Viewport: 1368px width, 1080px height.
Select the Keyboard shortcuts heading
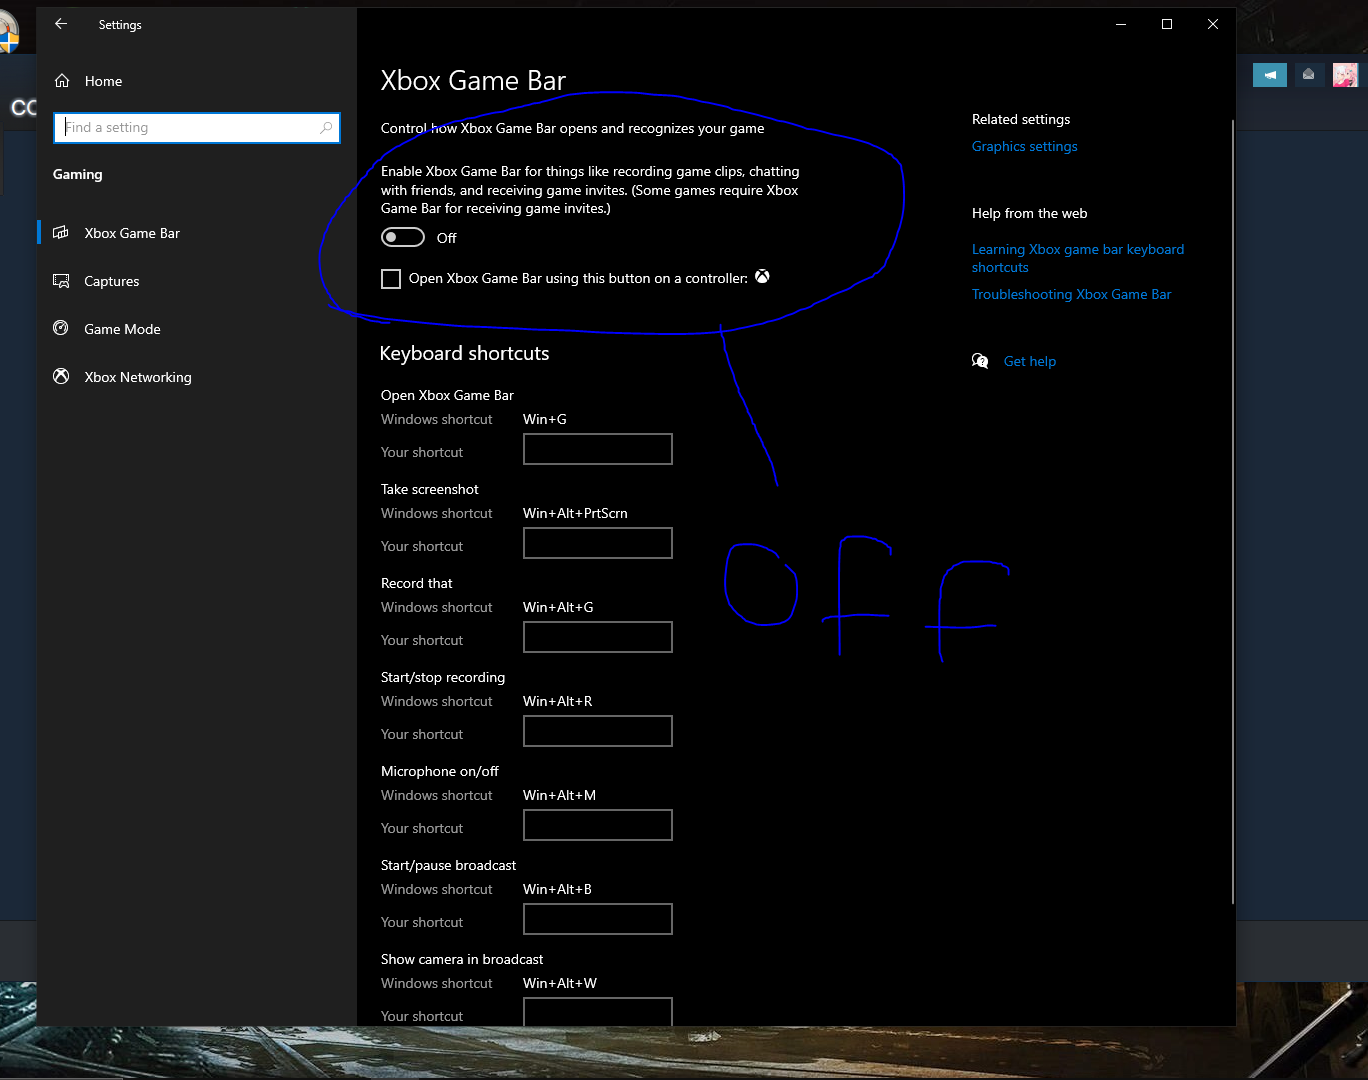point(464,353)
